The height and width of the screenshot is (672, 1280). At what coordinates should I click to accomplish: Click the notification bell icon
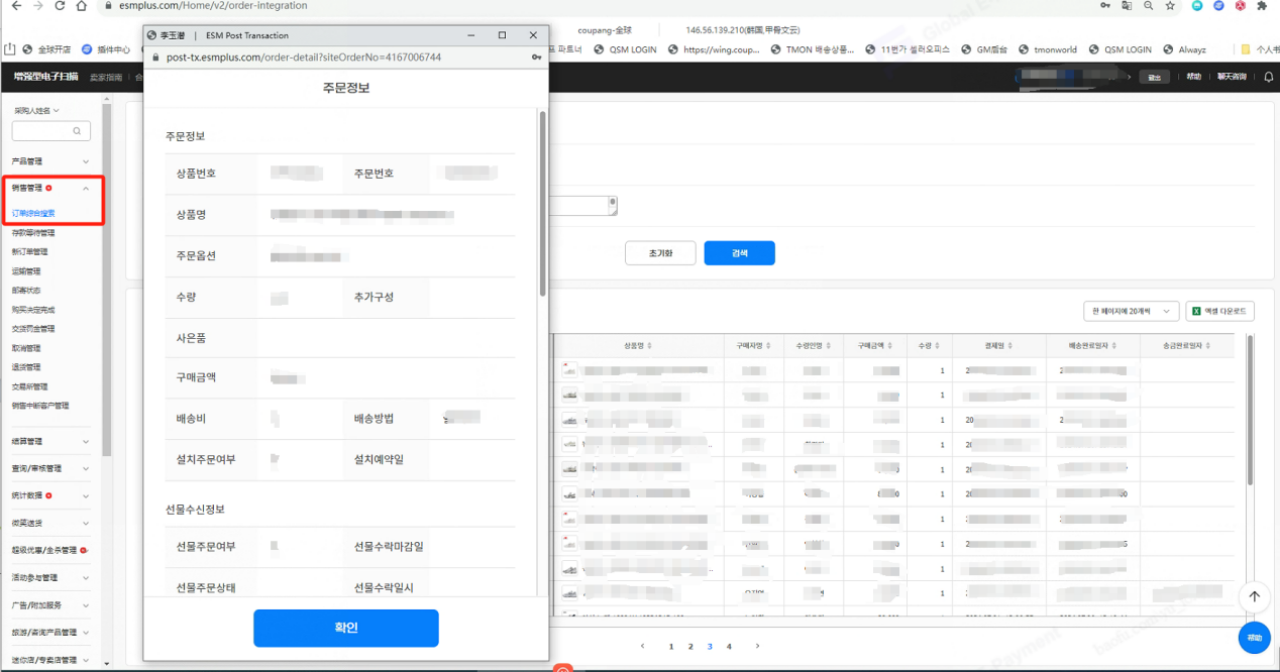pos(1269,77)
